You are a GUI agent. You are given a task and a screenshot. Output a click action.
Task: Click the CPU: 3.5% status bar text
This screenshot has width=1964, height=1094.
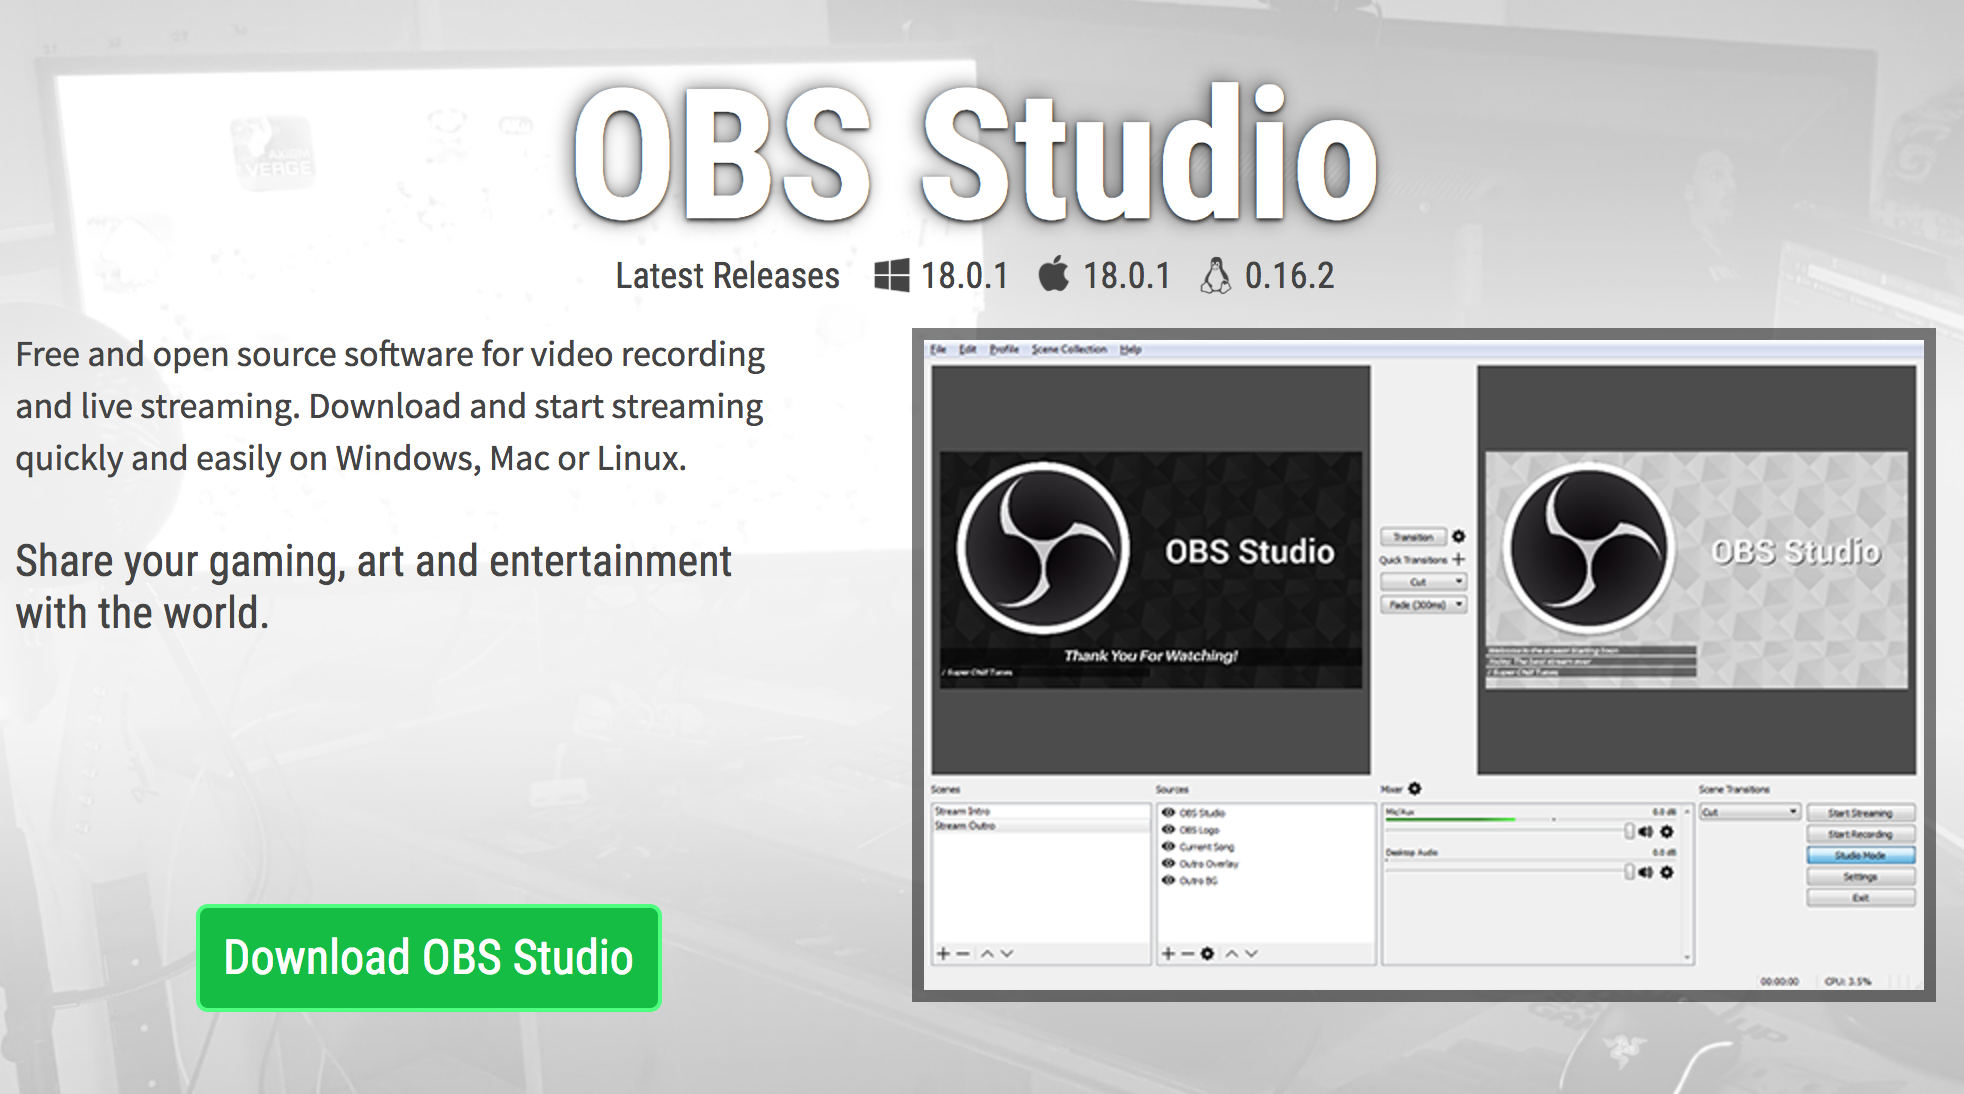[1848, 981]
